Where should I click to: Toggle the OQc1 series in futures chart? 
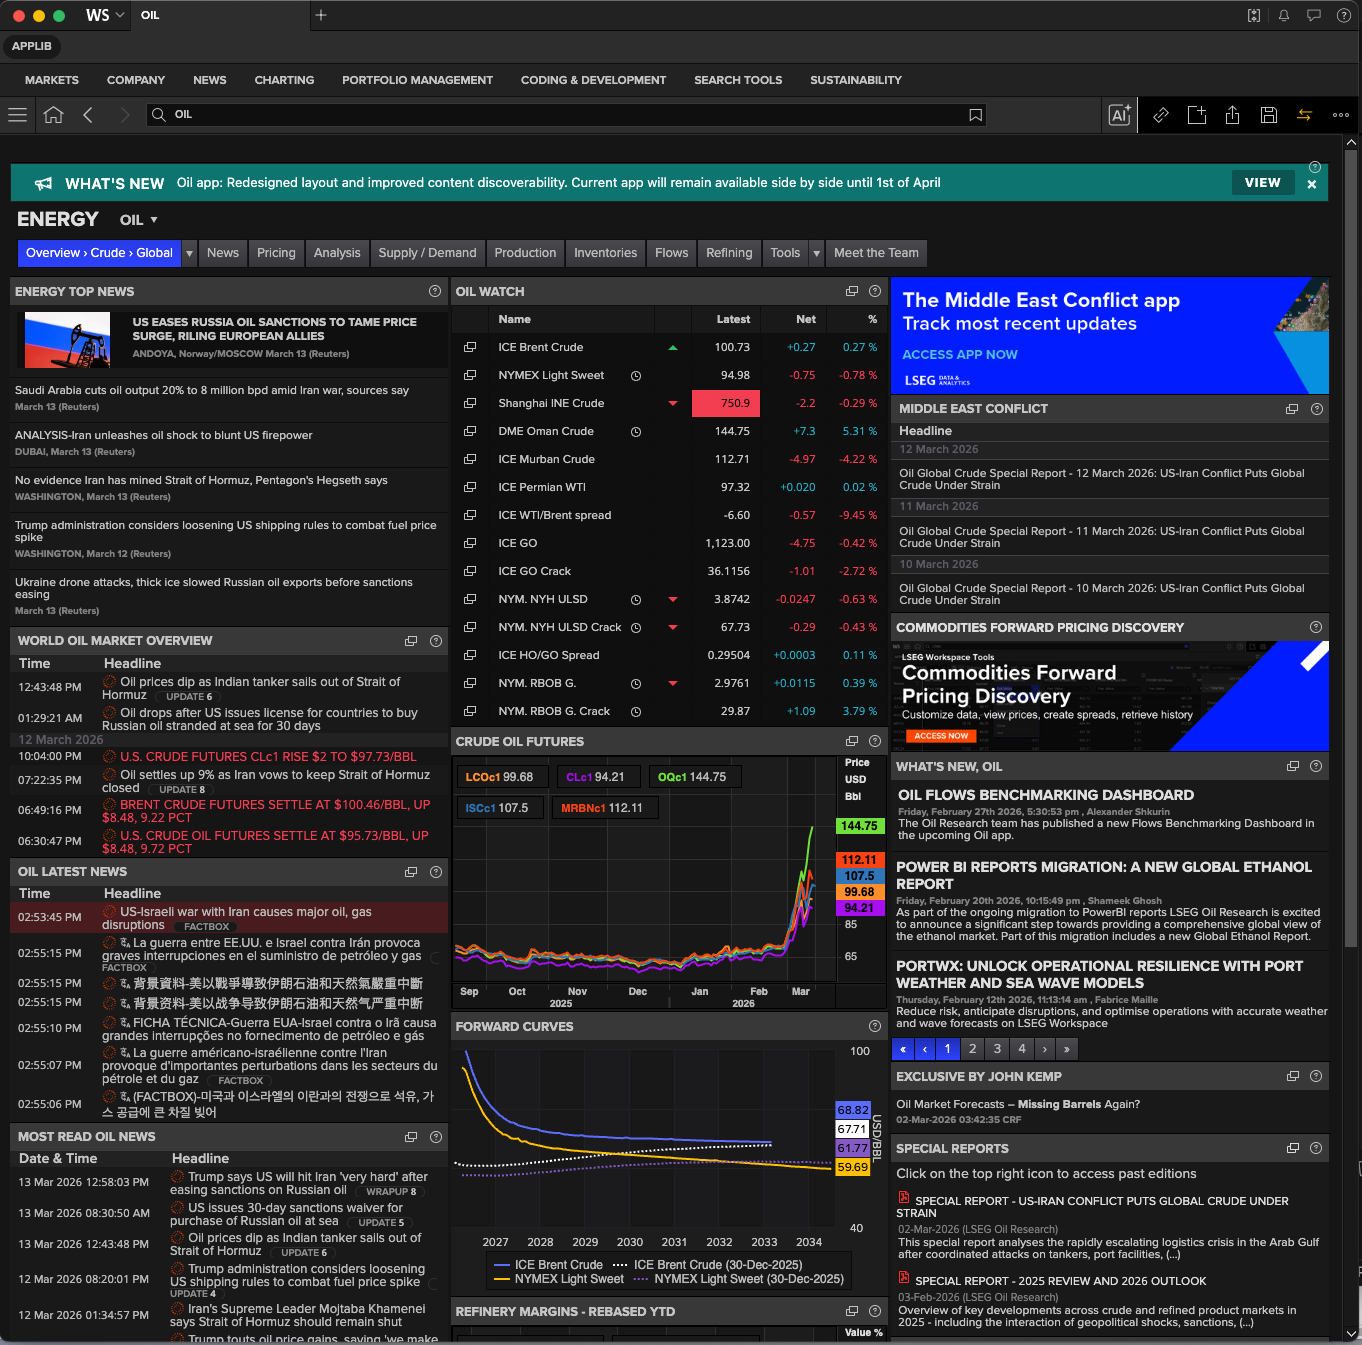click(x=692, y=777)
